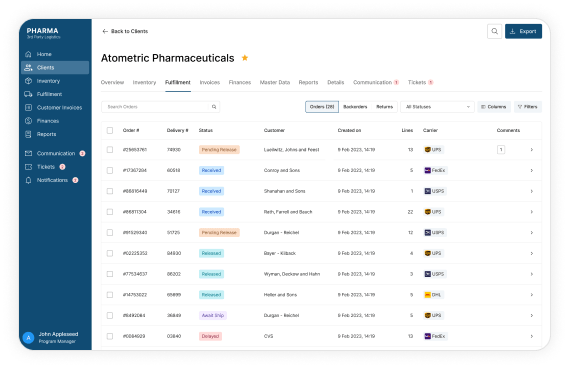Expand the Bayer - Kilback row chevron
The height and width of the screenshot is (369, 569).
click(x=532, y=253)
